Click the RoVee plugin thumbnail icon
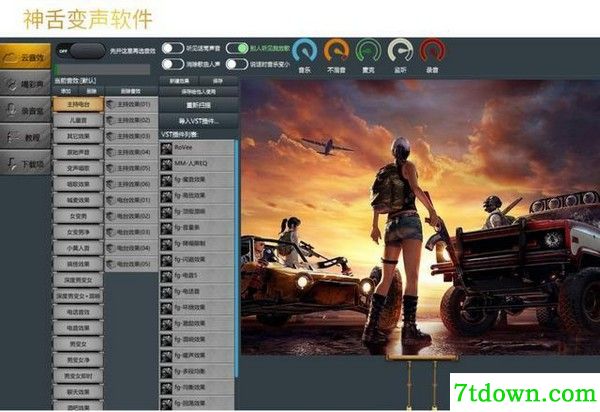Image resolution: width=600 pixels, height=412 pixels. pos(166,148)
